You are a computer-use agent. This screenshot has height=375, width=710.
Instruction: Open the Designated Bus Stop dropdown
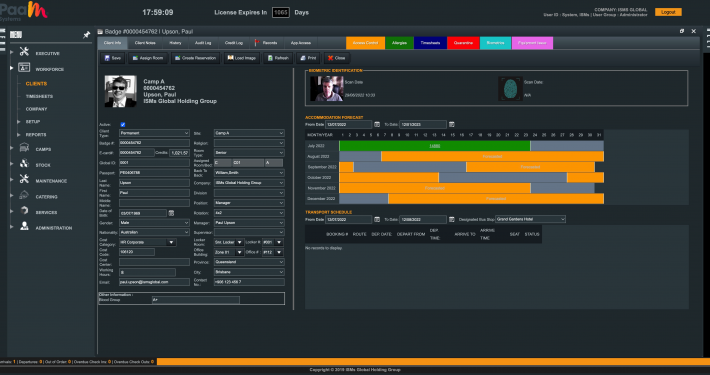click(530, 219)
